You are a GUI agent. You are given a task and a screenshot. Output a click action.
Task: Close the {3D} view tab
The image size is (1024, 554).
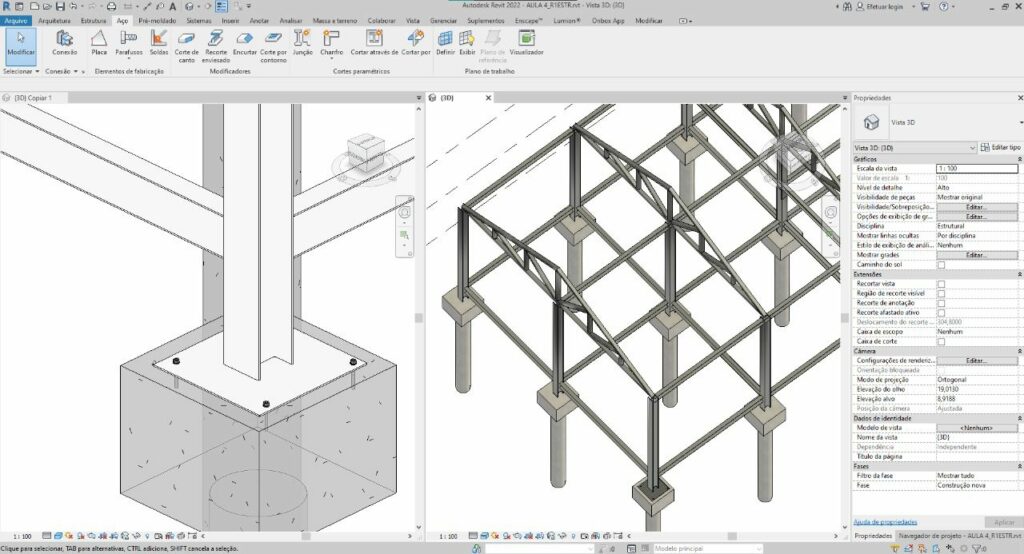tap(488, 98)
